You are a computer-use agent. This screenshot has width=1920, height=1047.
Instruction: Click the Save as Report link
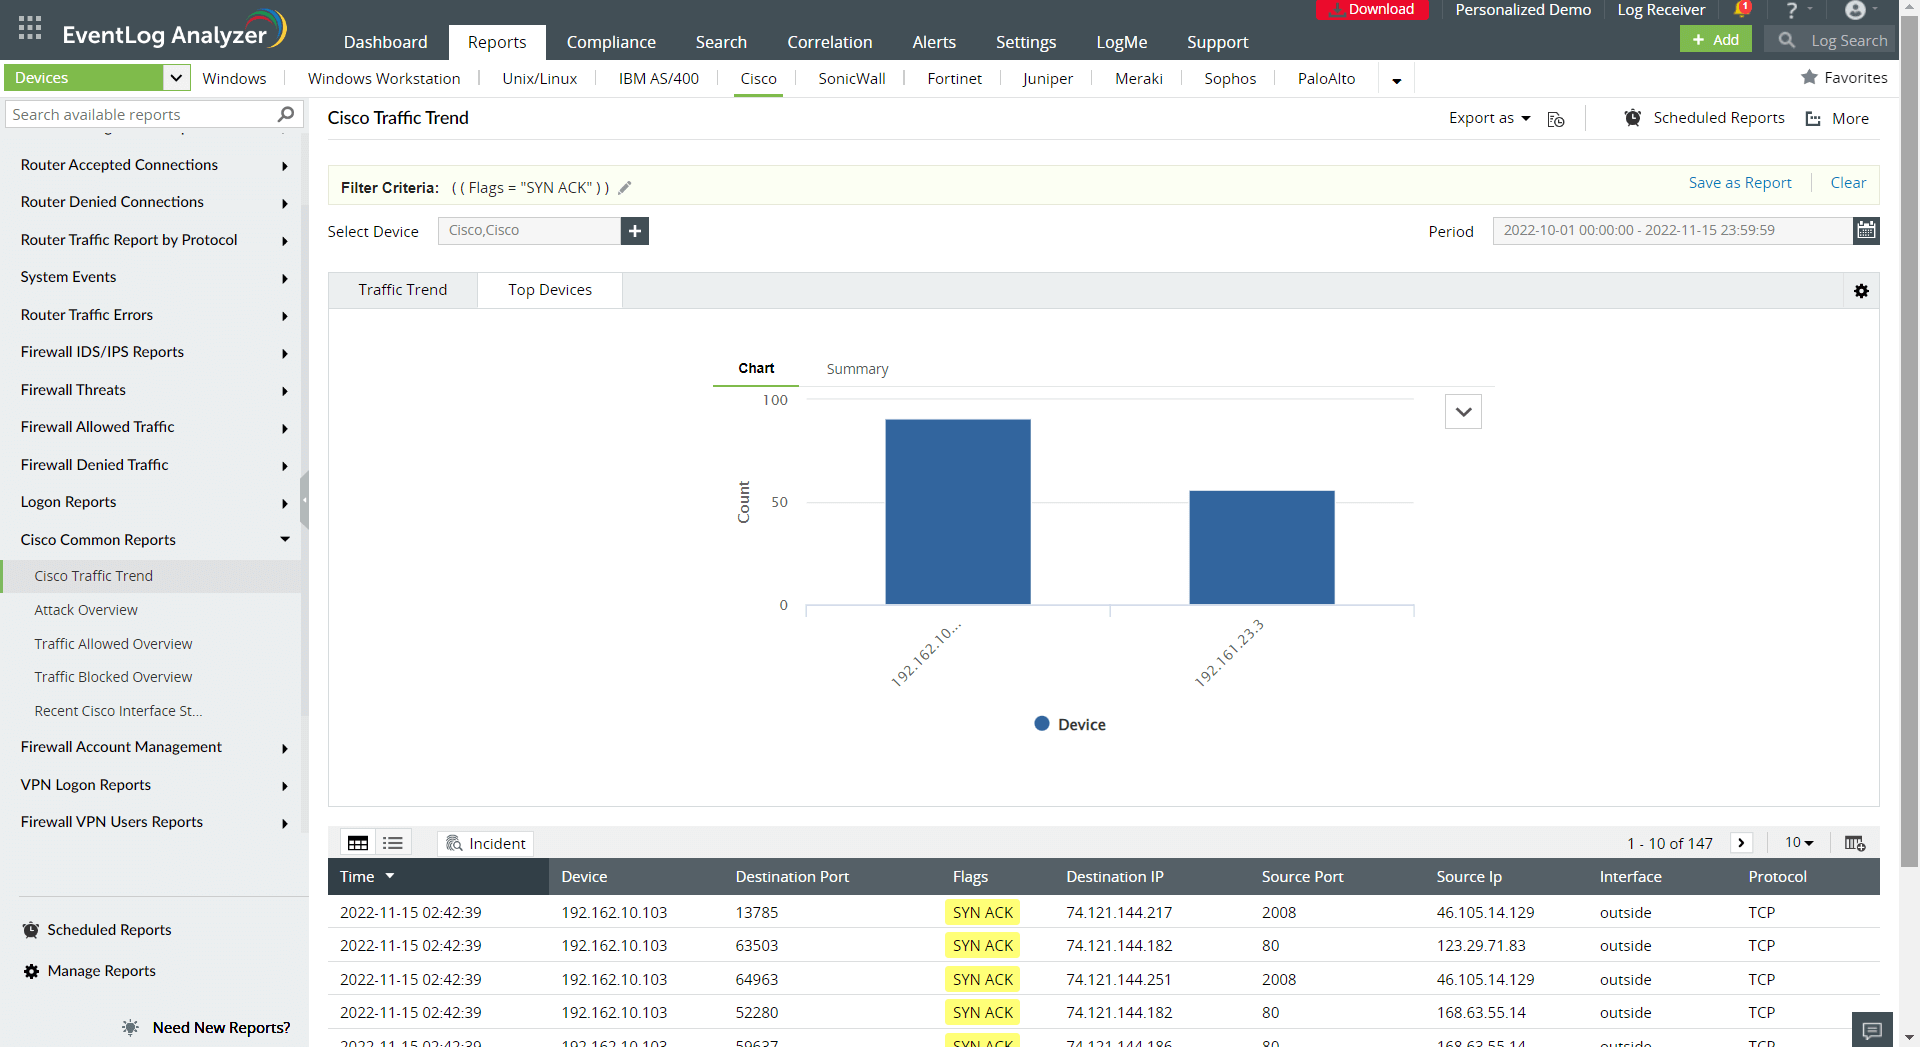1739,183
